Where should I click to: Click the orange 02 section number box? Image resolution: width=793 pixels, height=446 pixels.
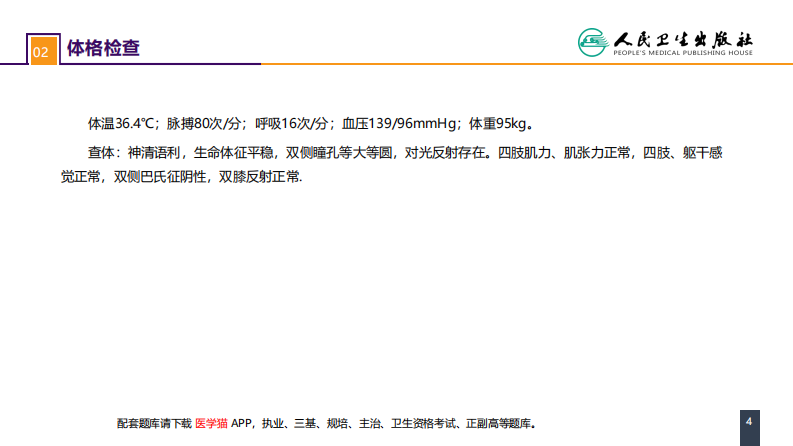click(43, 51)
